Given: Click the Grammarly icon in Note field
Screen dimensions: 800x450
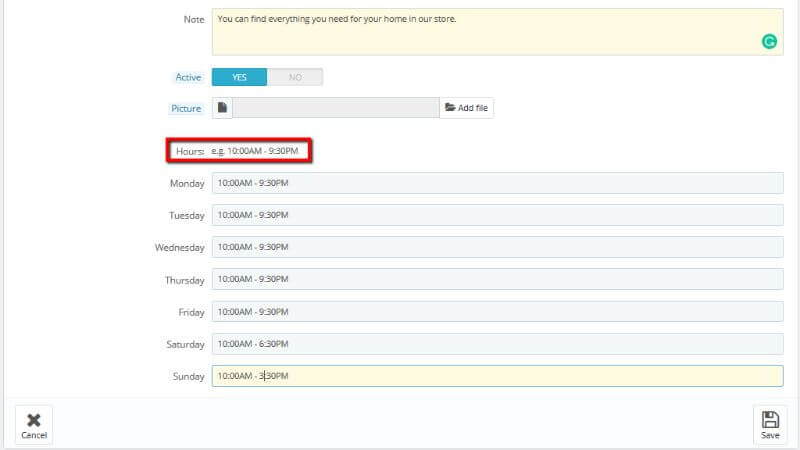Looking at the screenshot, I should point(769,41).
